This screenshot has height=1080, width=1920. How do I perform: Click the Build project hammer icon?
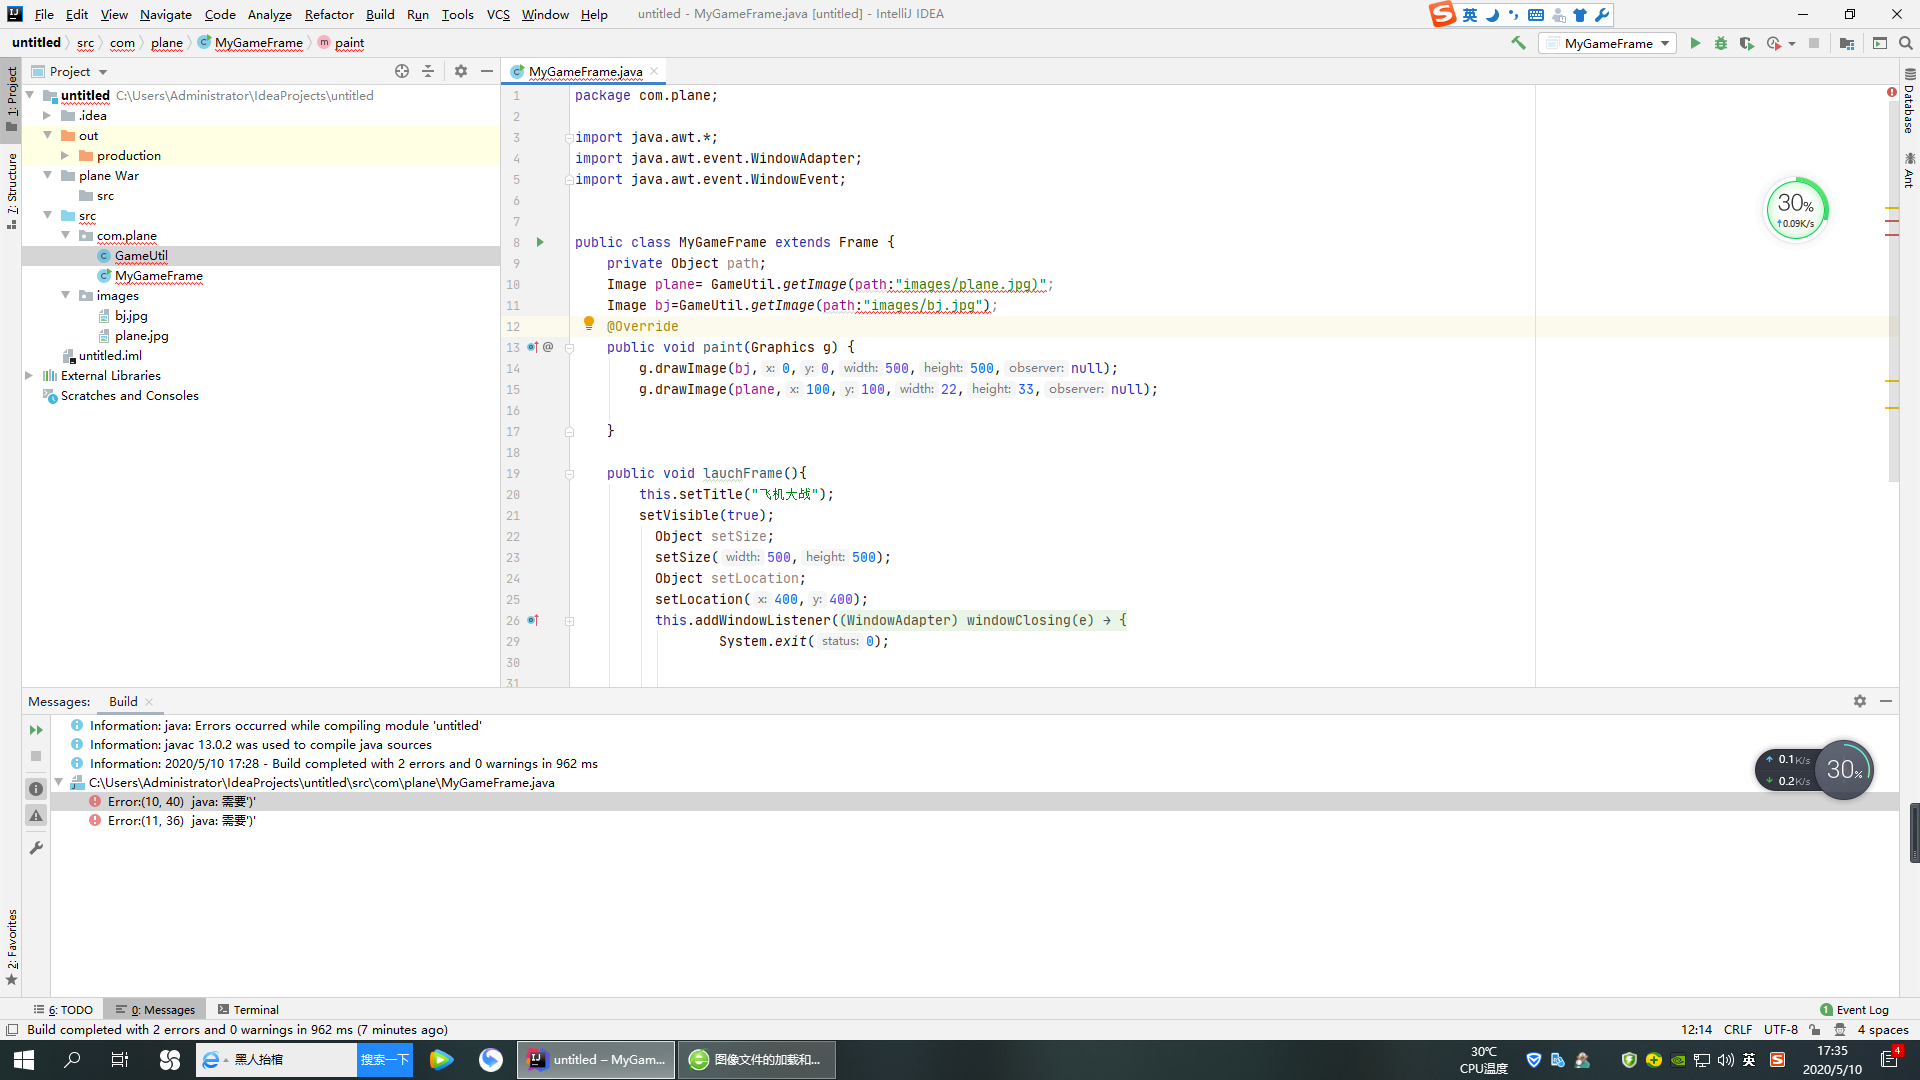pos(1518,43)
